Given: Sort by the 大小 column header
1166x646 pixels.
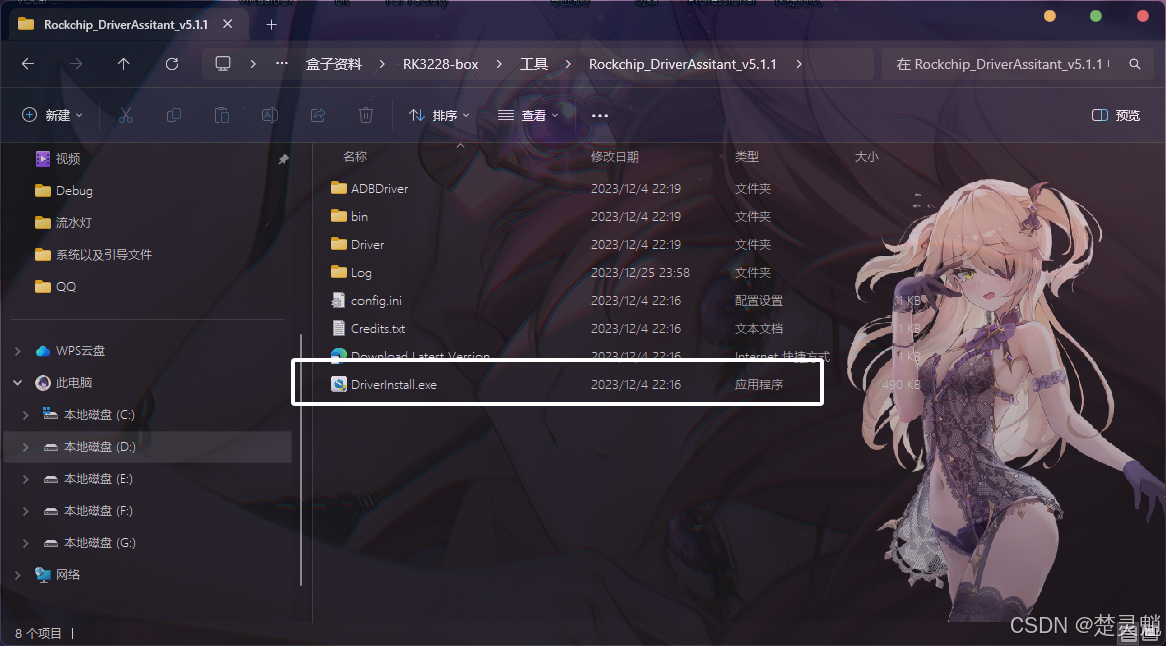Looking at the screenshot, I should pyautogui.click(x=866, y=157).
